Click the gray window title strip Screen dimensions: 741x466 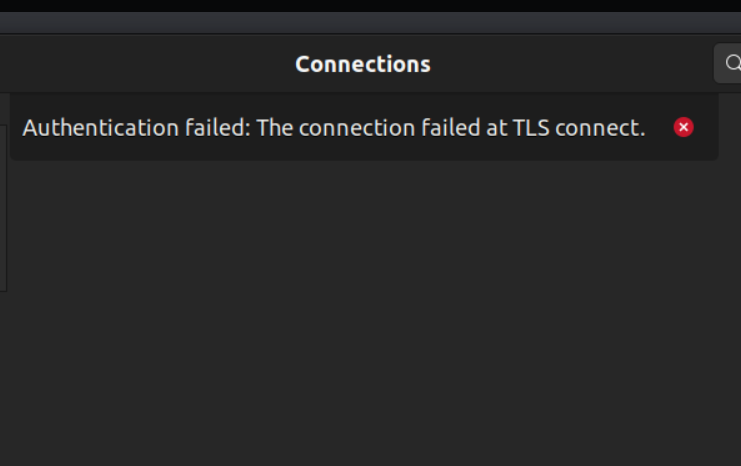(x=370, y=23)
